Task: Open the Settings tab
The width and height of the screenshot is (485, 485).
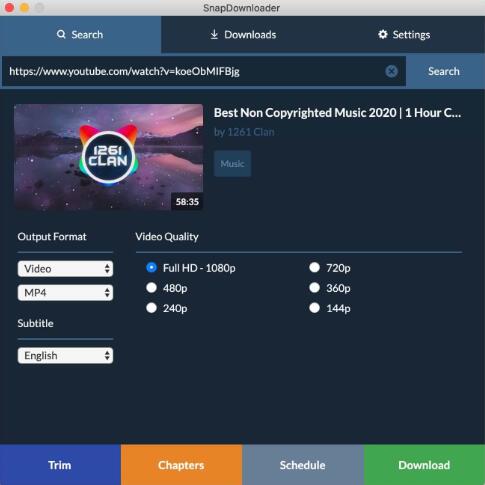Action: pyautogui.click(x=404, y=35)
